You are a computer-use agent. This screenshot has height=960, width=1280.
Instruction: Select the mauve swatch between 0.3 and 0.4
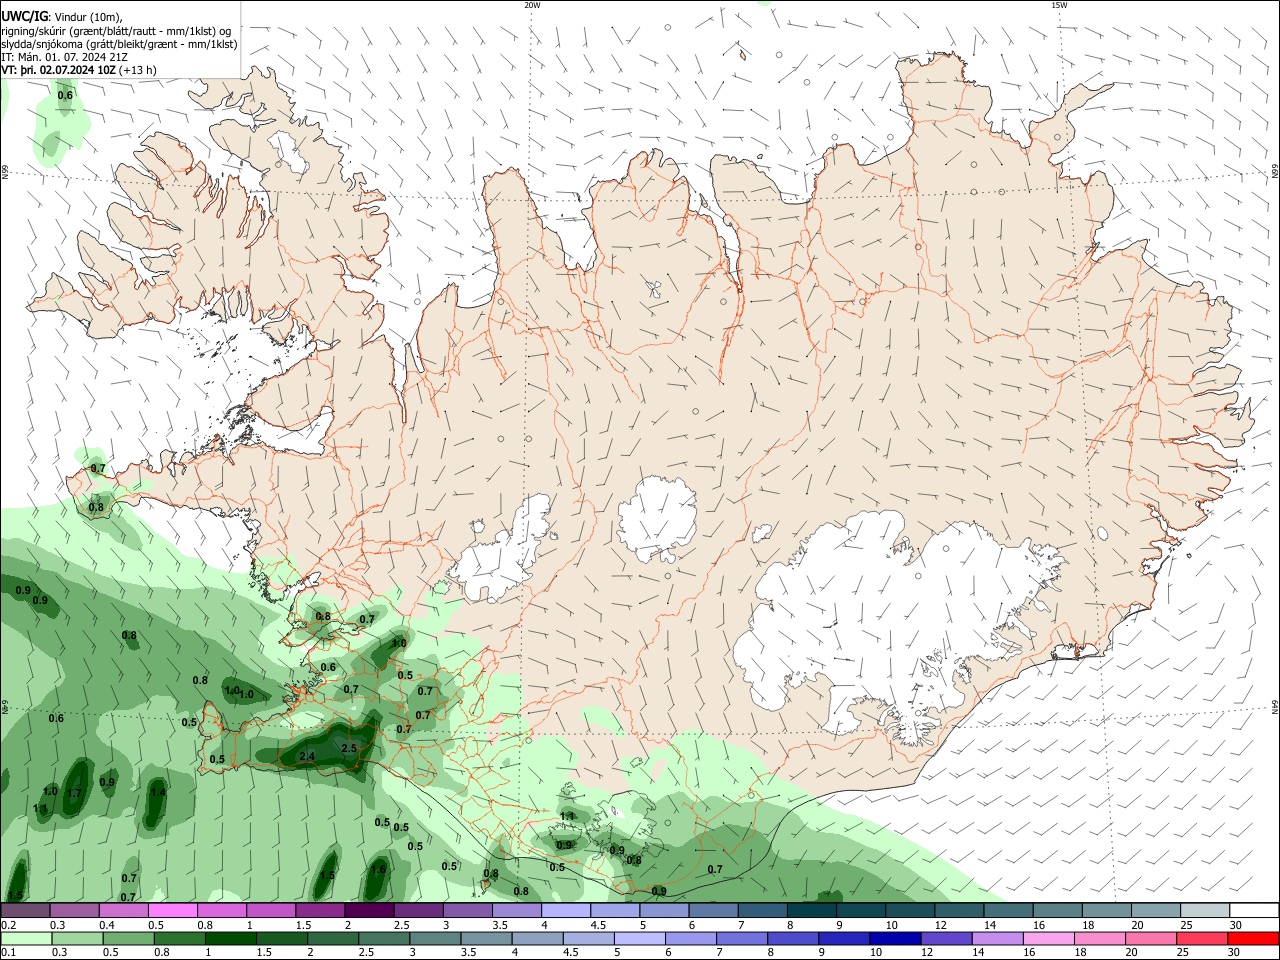pyautogui.click(x=75, y=910)
